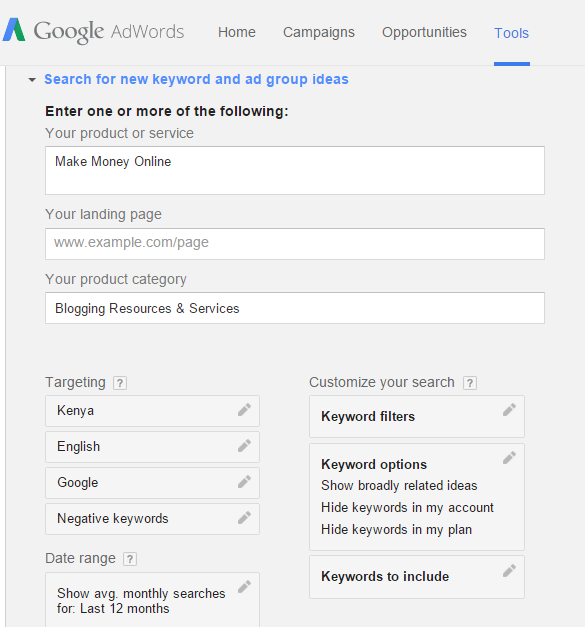Click the pencil icon in Google network row
This screenshot has width=585, height=627.
click(x=244, y=481)
